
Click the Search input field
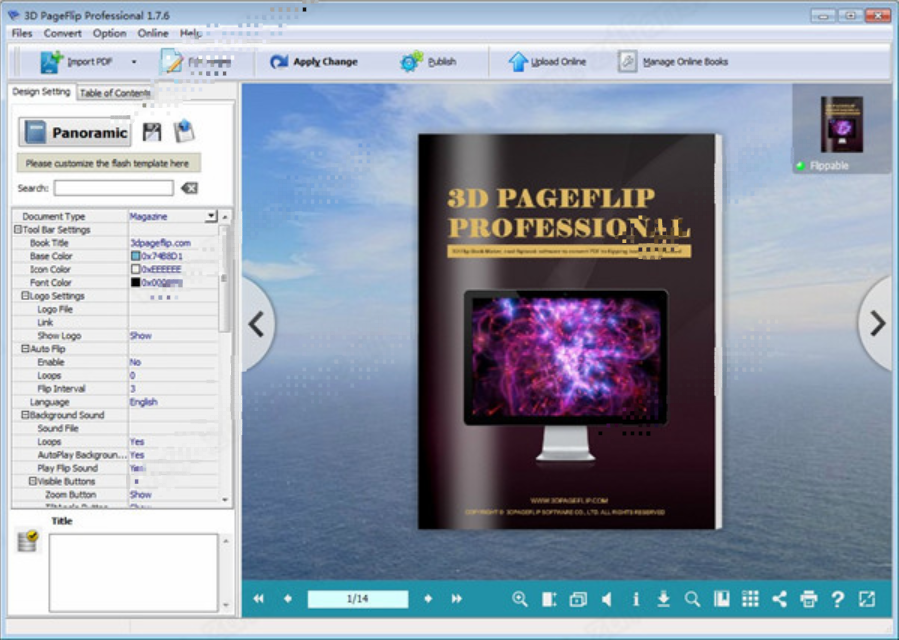(x=113, y=188)
